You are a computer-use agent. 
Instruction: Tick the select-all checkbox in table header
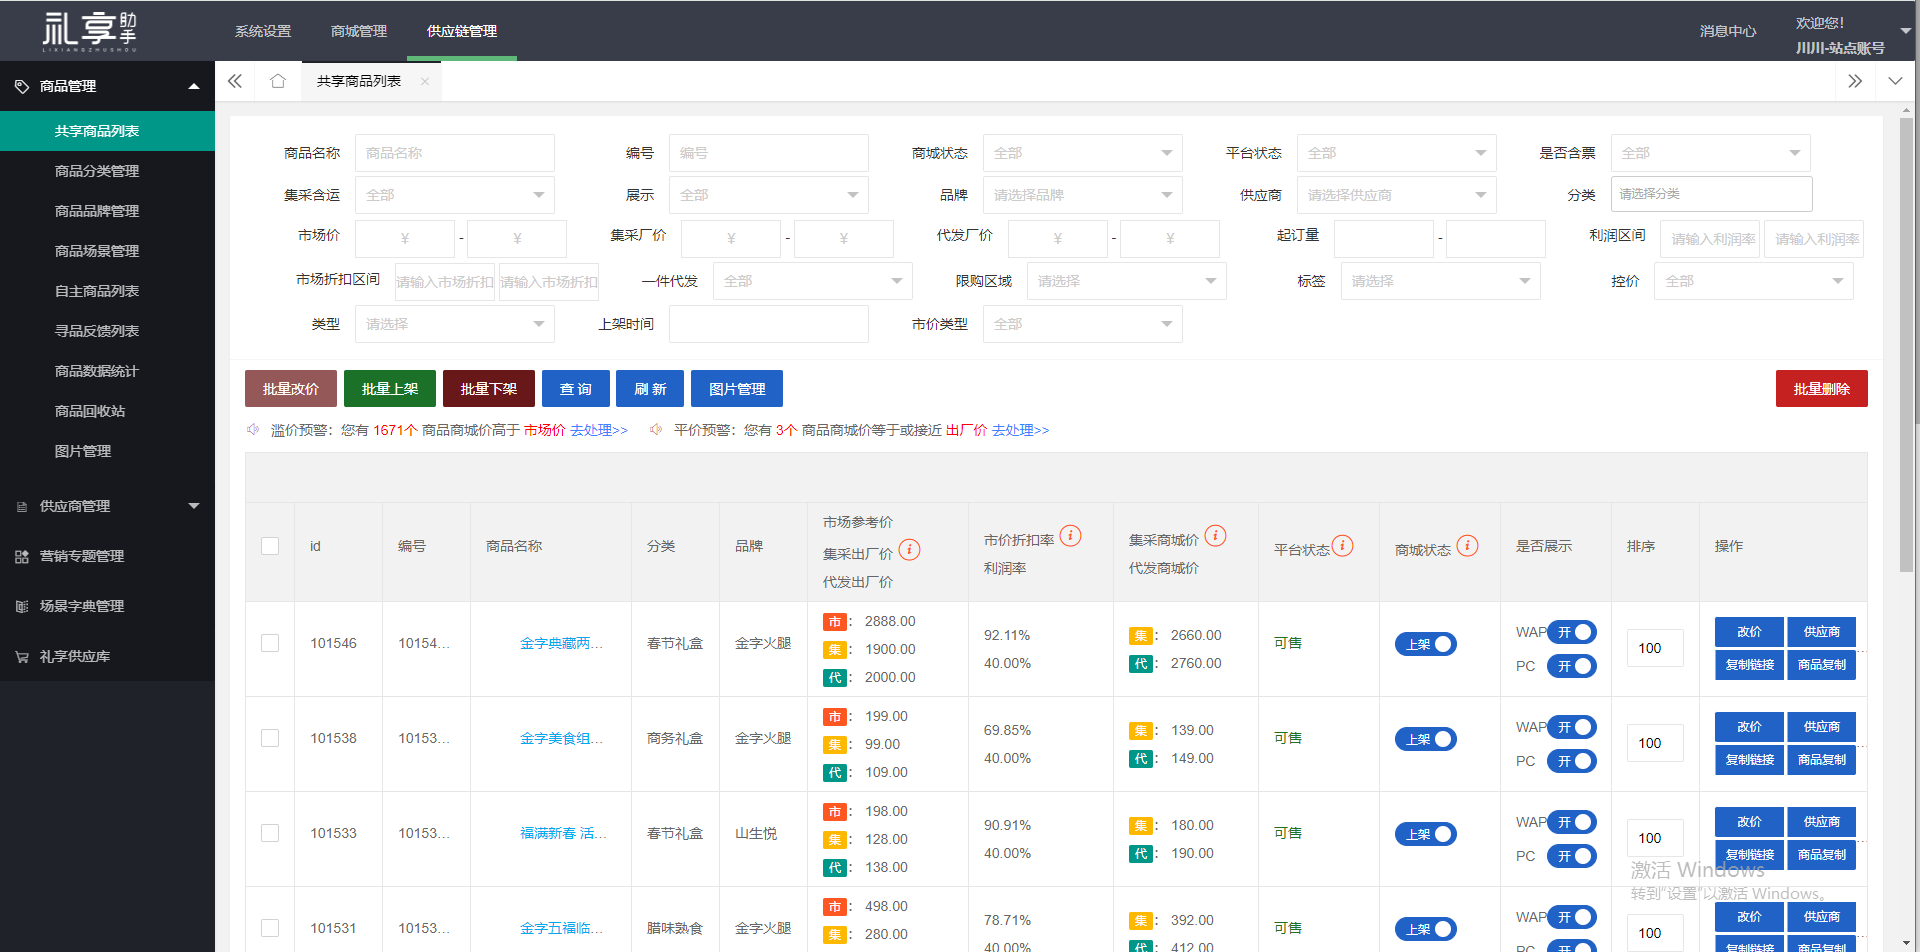pos(270,546)
